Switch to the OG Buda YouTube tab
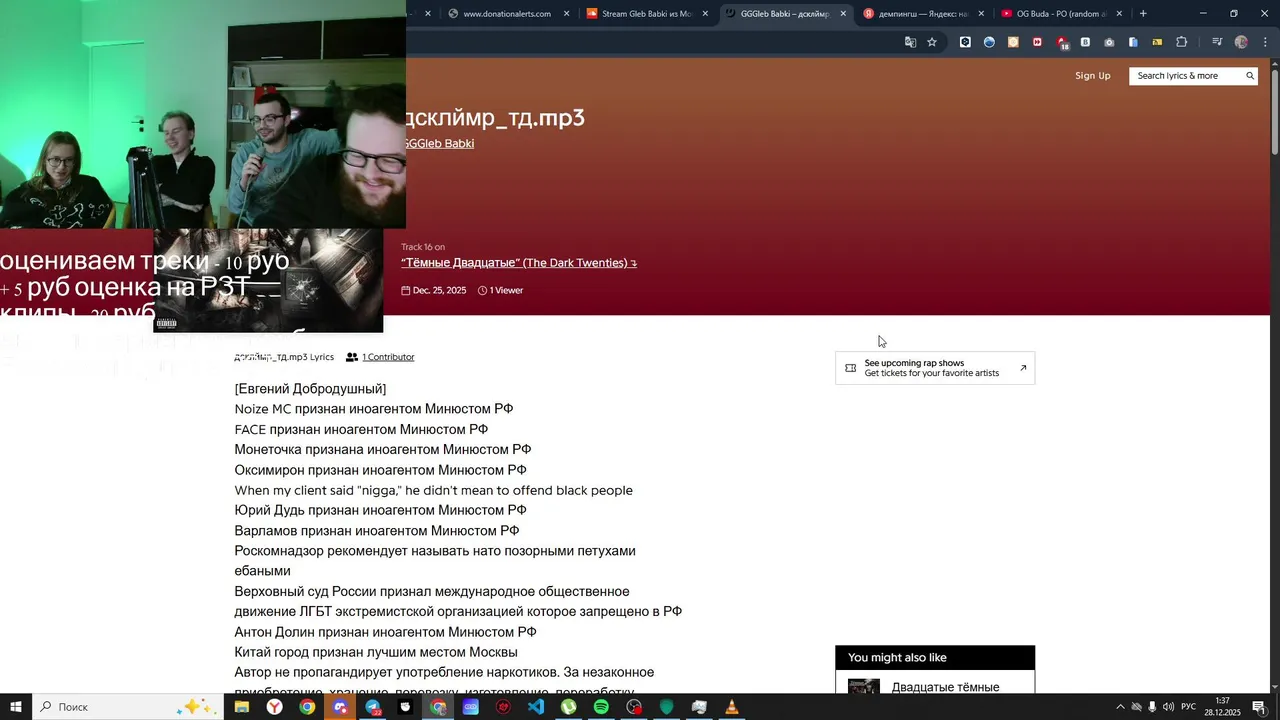Screen dimensions: 1280x720 pyautogui.click(x=1061, y=14)
